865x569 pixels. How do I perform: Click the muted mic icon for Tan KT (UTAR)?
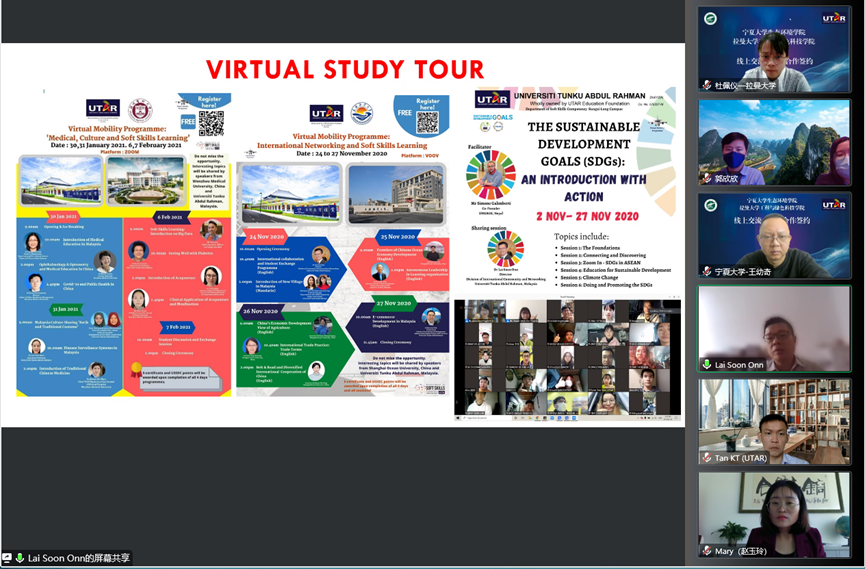pyautogui.click(x=707, y=458)
